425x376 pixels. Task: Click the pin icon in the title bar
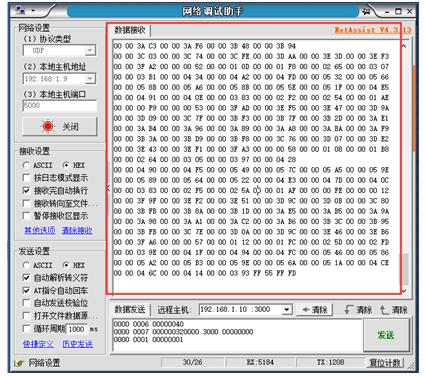coord(366,11)
